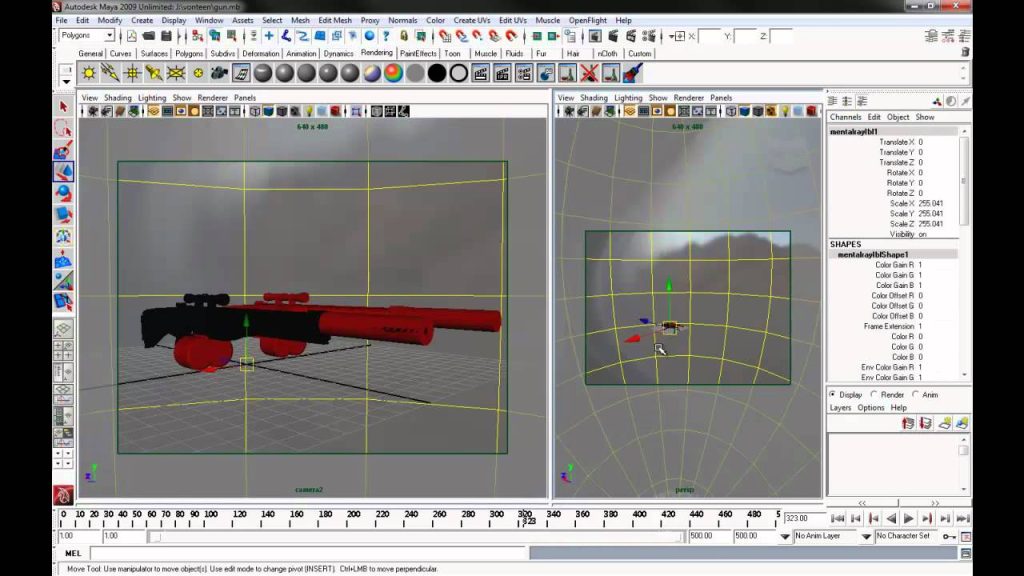1024x576 pixels.
Task: Open the clapperboard render view icon
Action: point(481,73)
